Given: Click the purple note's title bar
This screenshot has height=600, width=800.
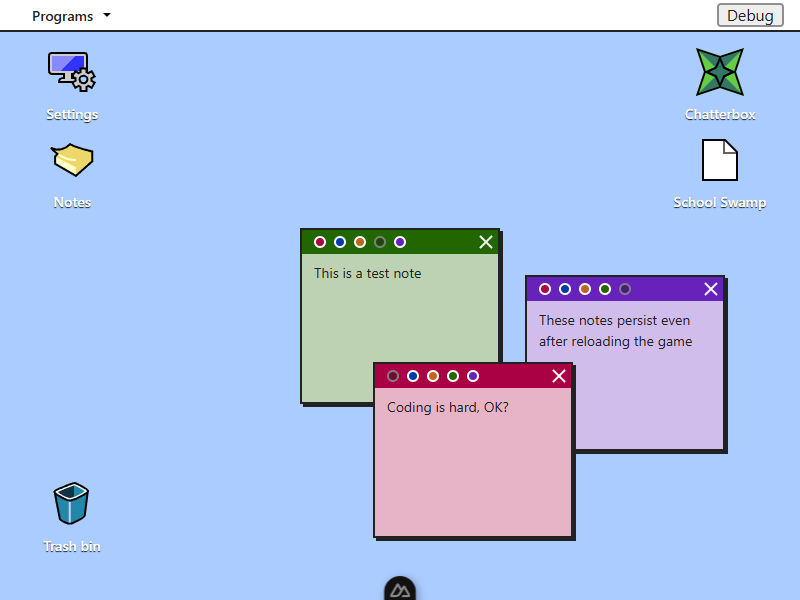Looking at the screenshot, I should [x=625, y=289].
